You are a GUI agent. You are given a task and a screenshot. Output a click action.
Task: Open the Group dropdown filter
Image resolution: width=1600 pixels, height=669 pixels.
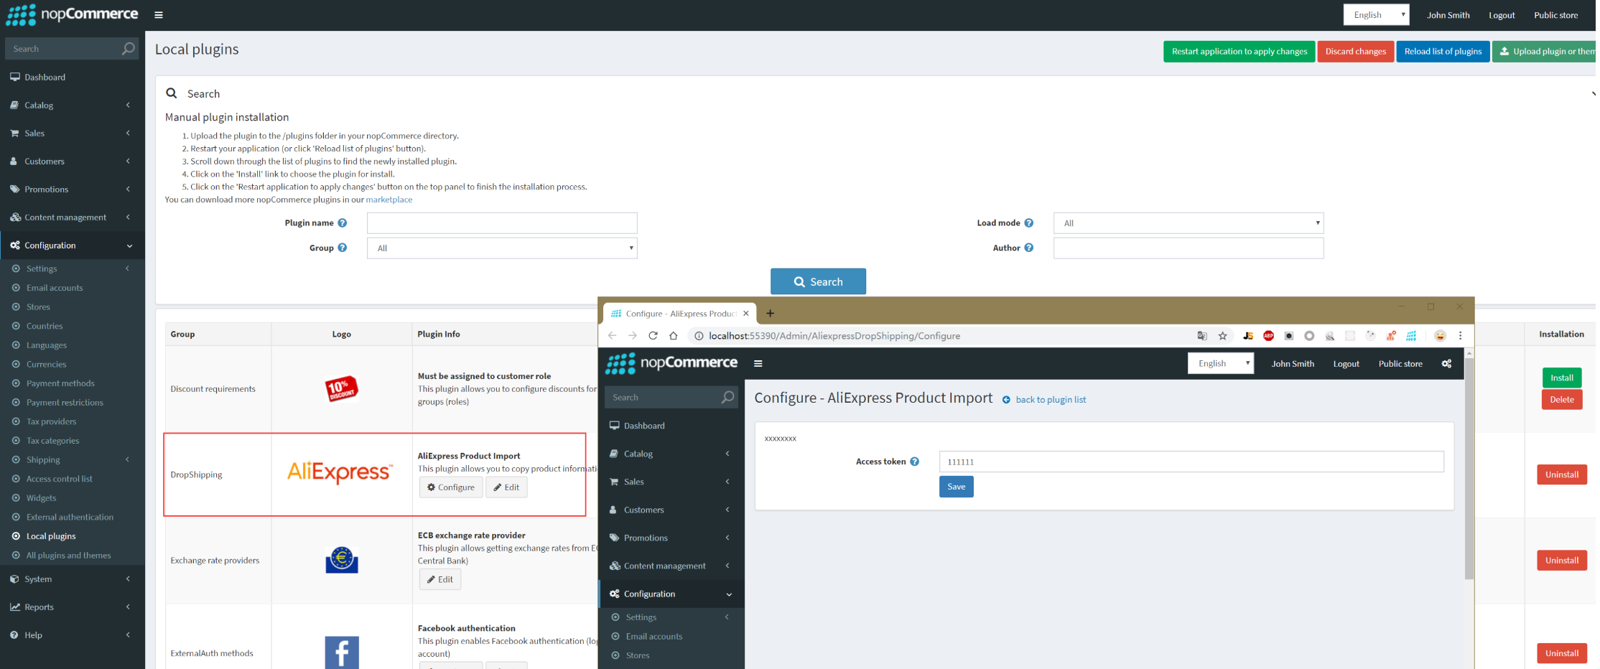pyautogui.click(x=502, y=248)
